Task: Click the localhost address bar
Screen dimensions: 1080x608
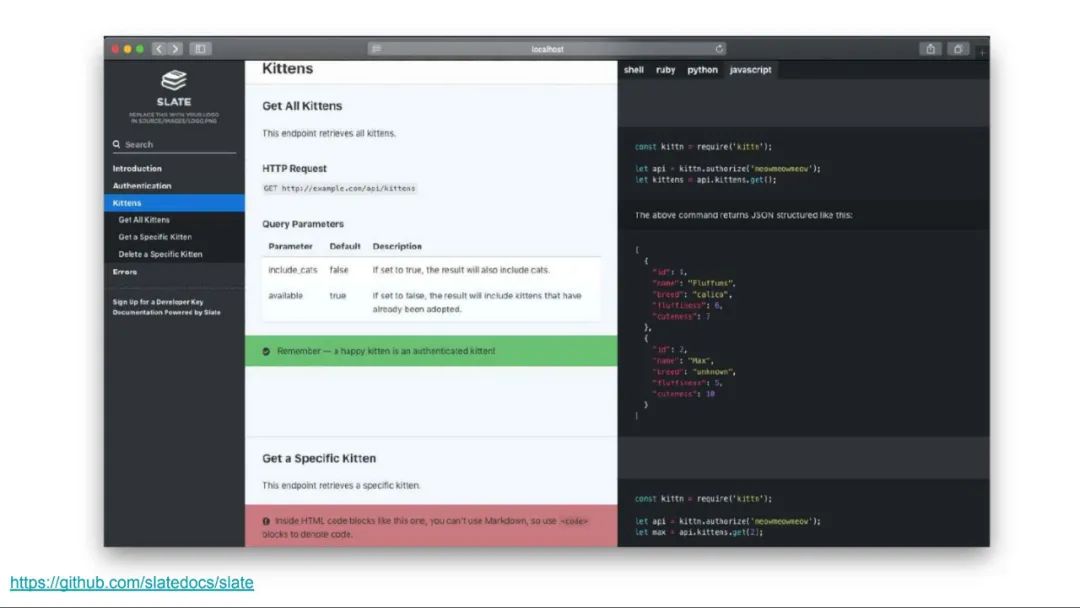Action: tap(547, 49)
